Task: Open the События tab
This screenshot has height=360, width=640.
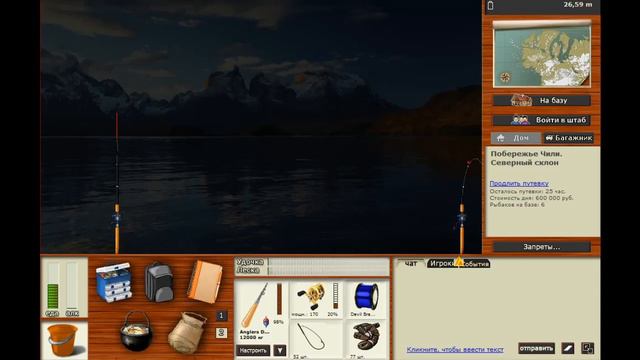Action: (476, 264)
